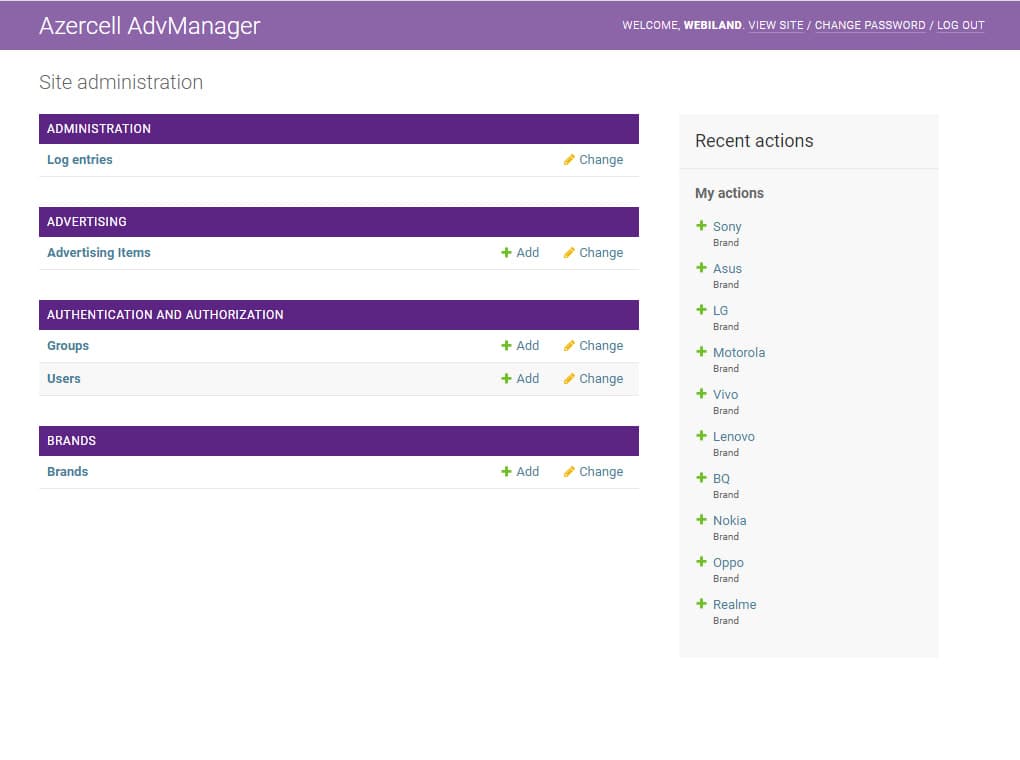The image size is (1020, 760).
Task: Select the Oppo brand in recent actions
Action: (x=729, y=563)
